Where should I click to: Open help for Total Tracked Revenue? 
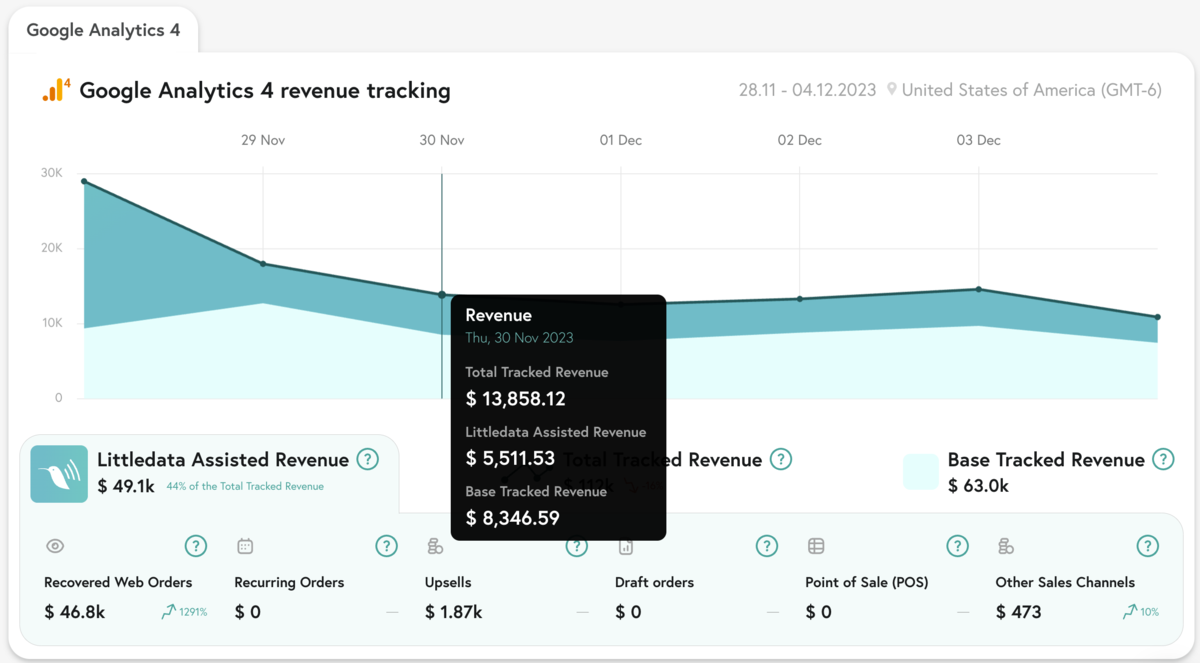781,459
